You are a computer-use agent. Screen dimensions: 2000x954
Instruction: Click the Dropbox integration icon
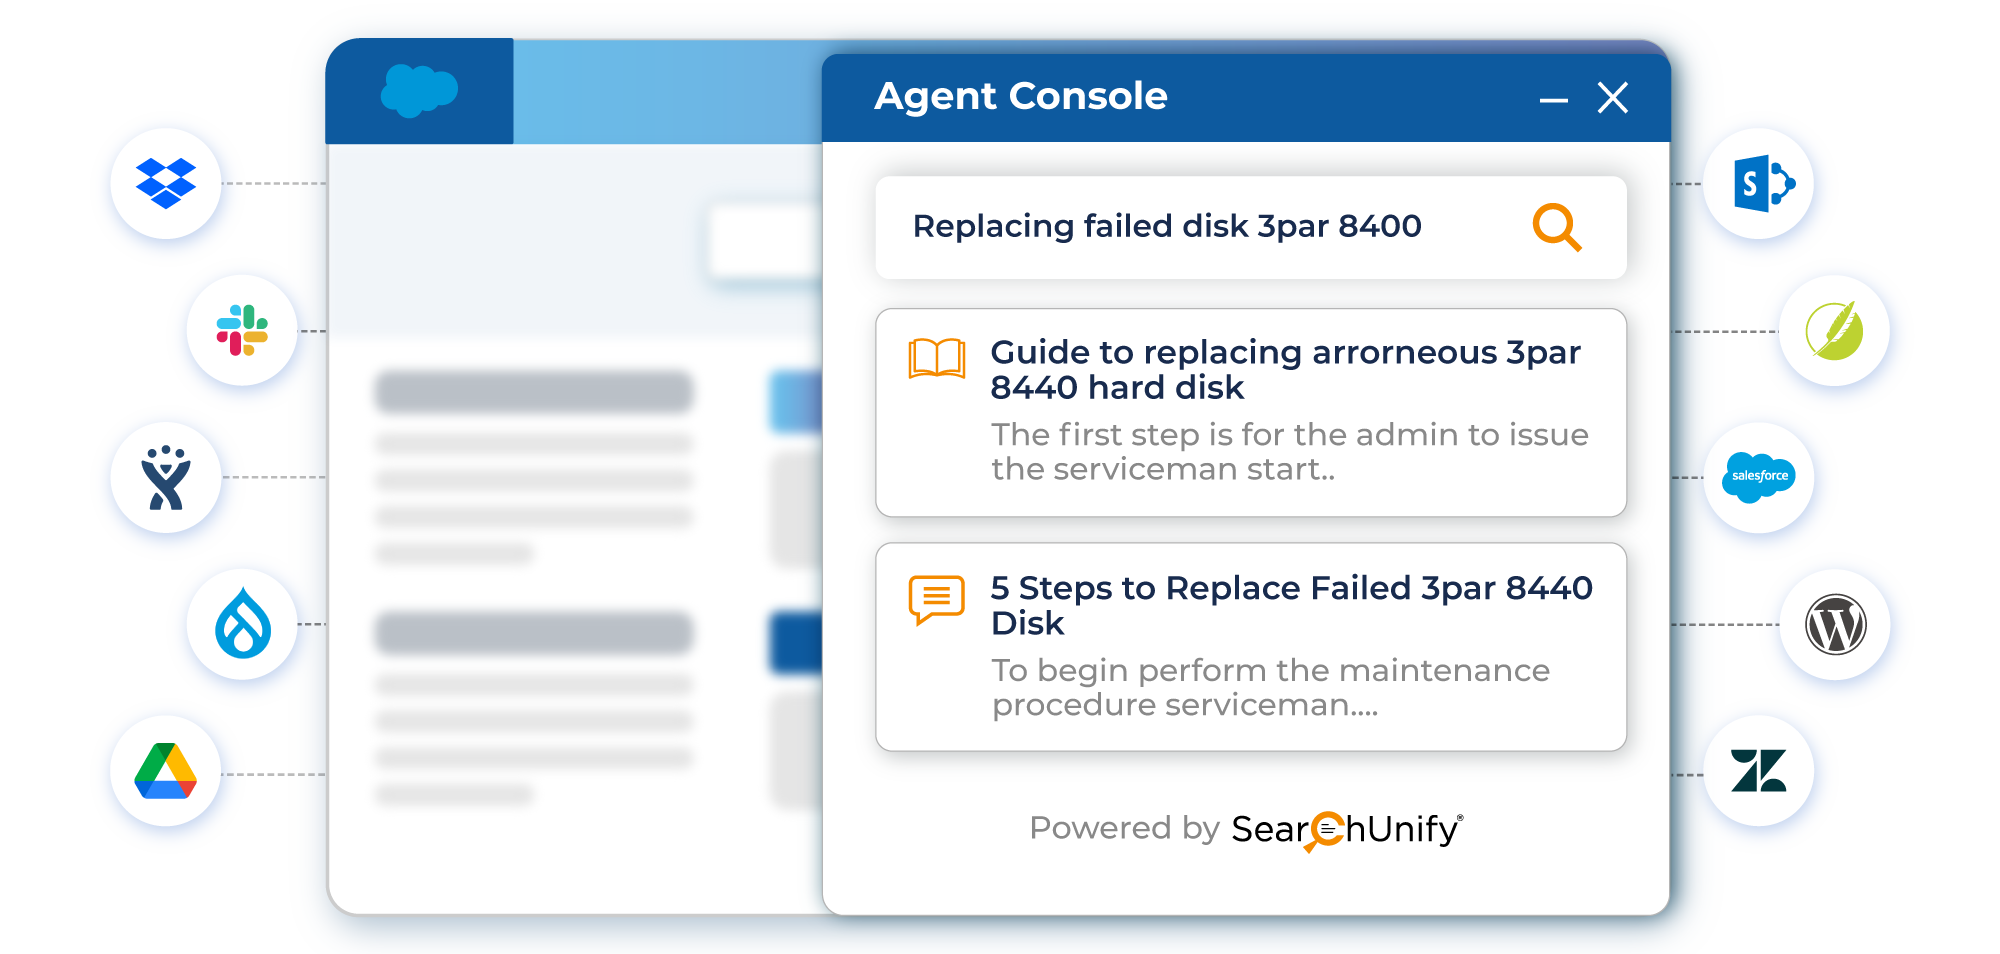[x=166, y=183]
